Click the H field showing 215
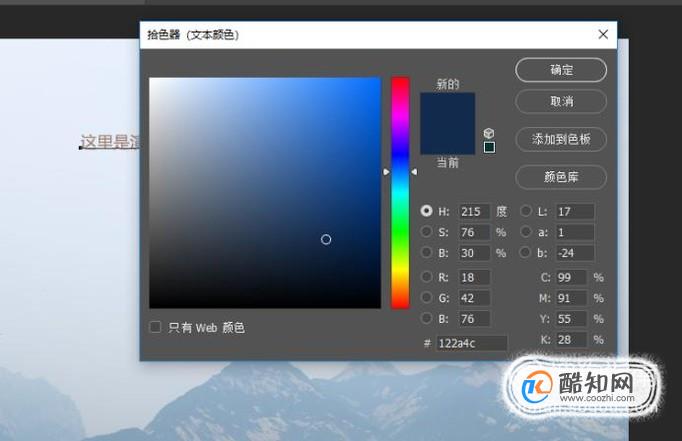The image size is (682, 441). pyautogui.click(x=474, y=211)
